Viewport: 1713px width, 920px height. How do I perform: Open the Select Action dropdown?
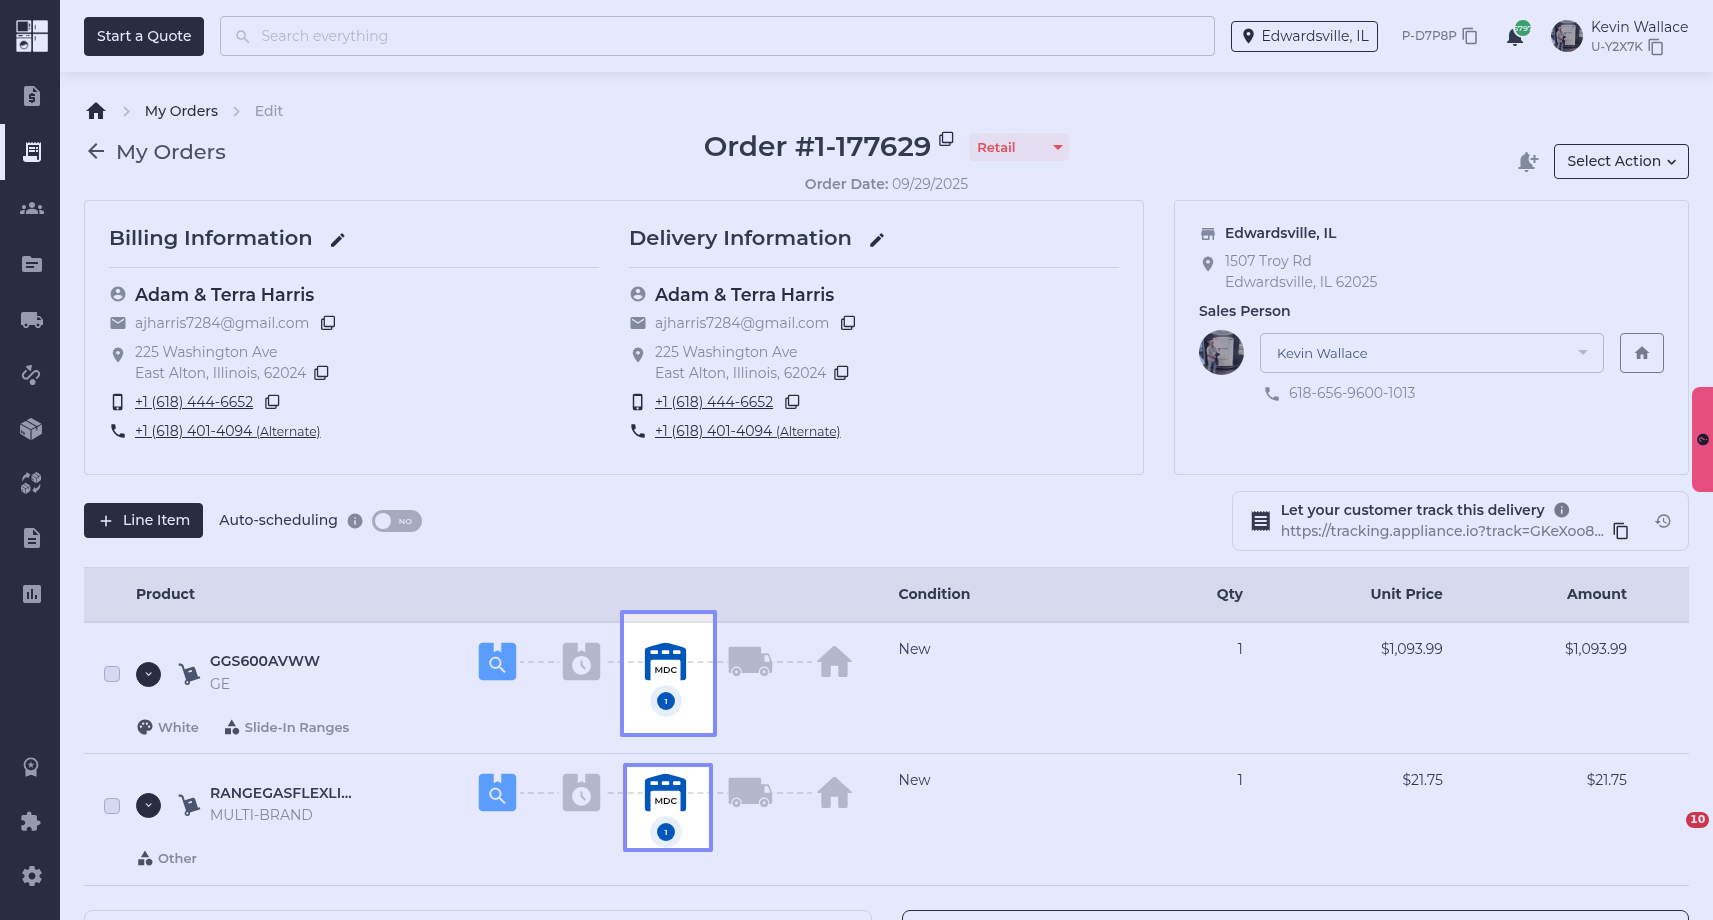(1620, 161)
